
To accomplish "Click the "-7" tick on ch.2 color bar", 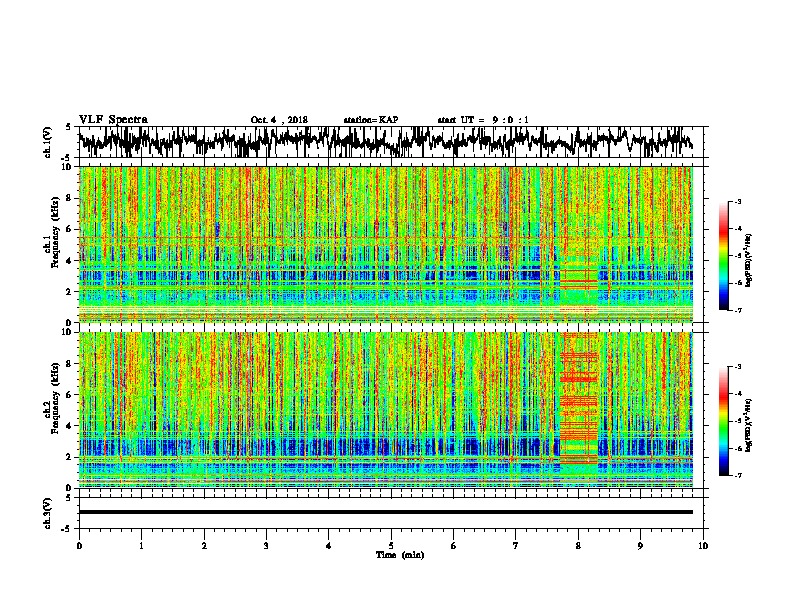I will tap(738, 475).
